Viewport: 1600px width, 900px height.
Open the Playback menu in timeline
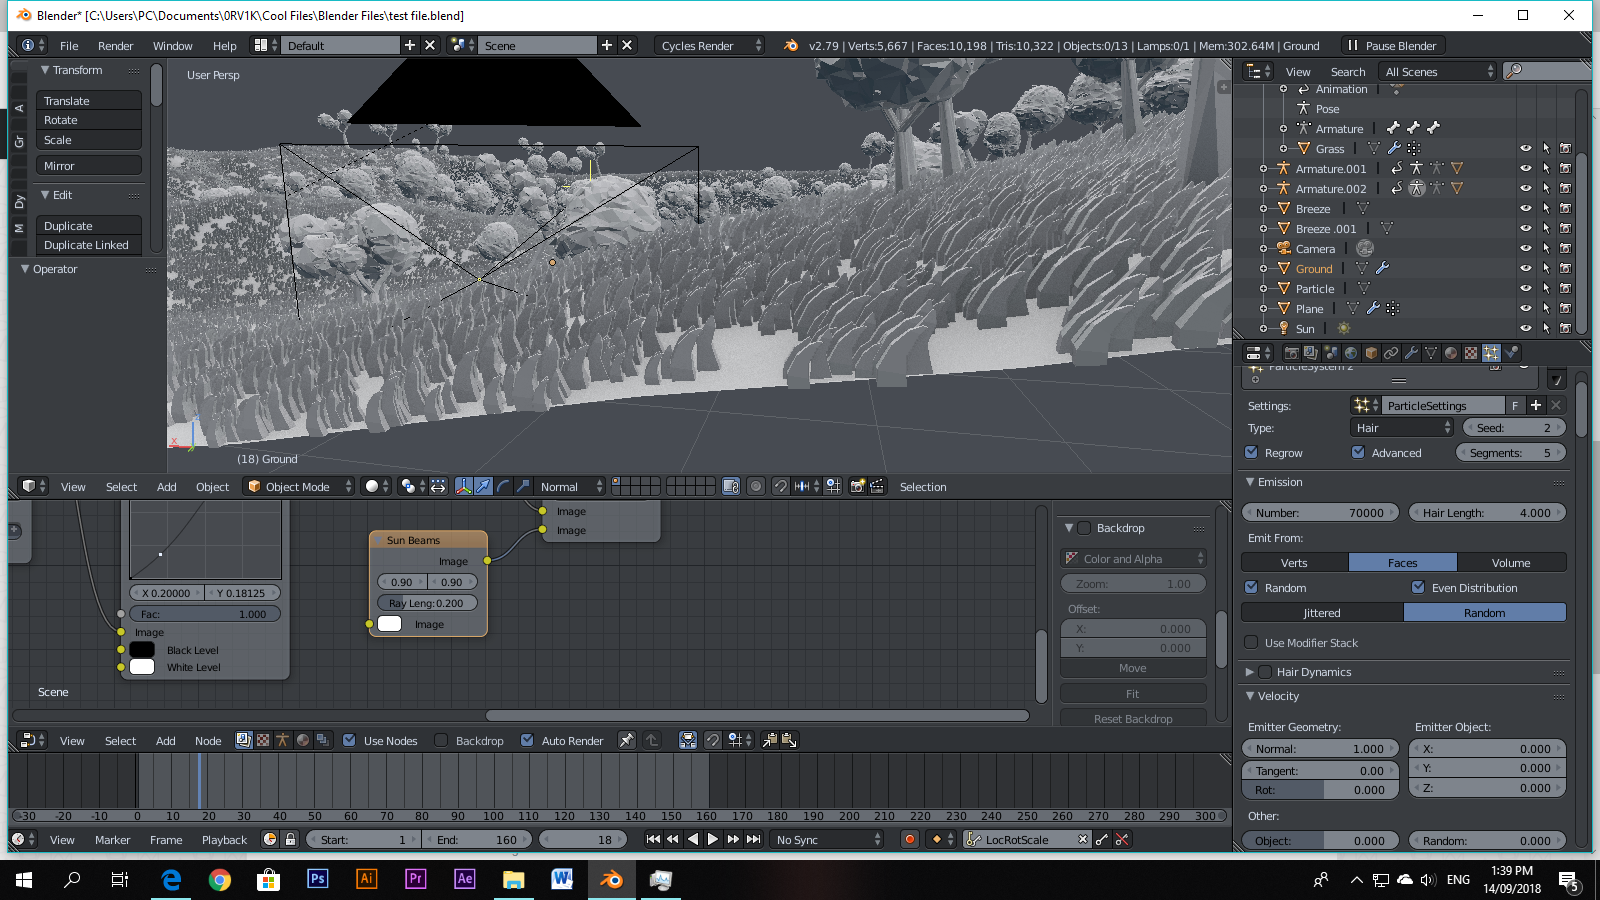224,839
